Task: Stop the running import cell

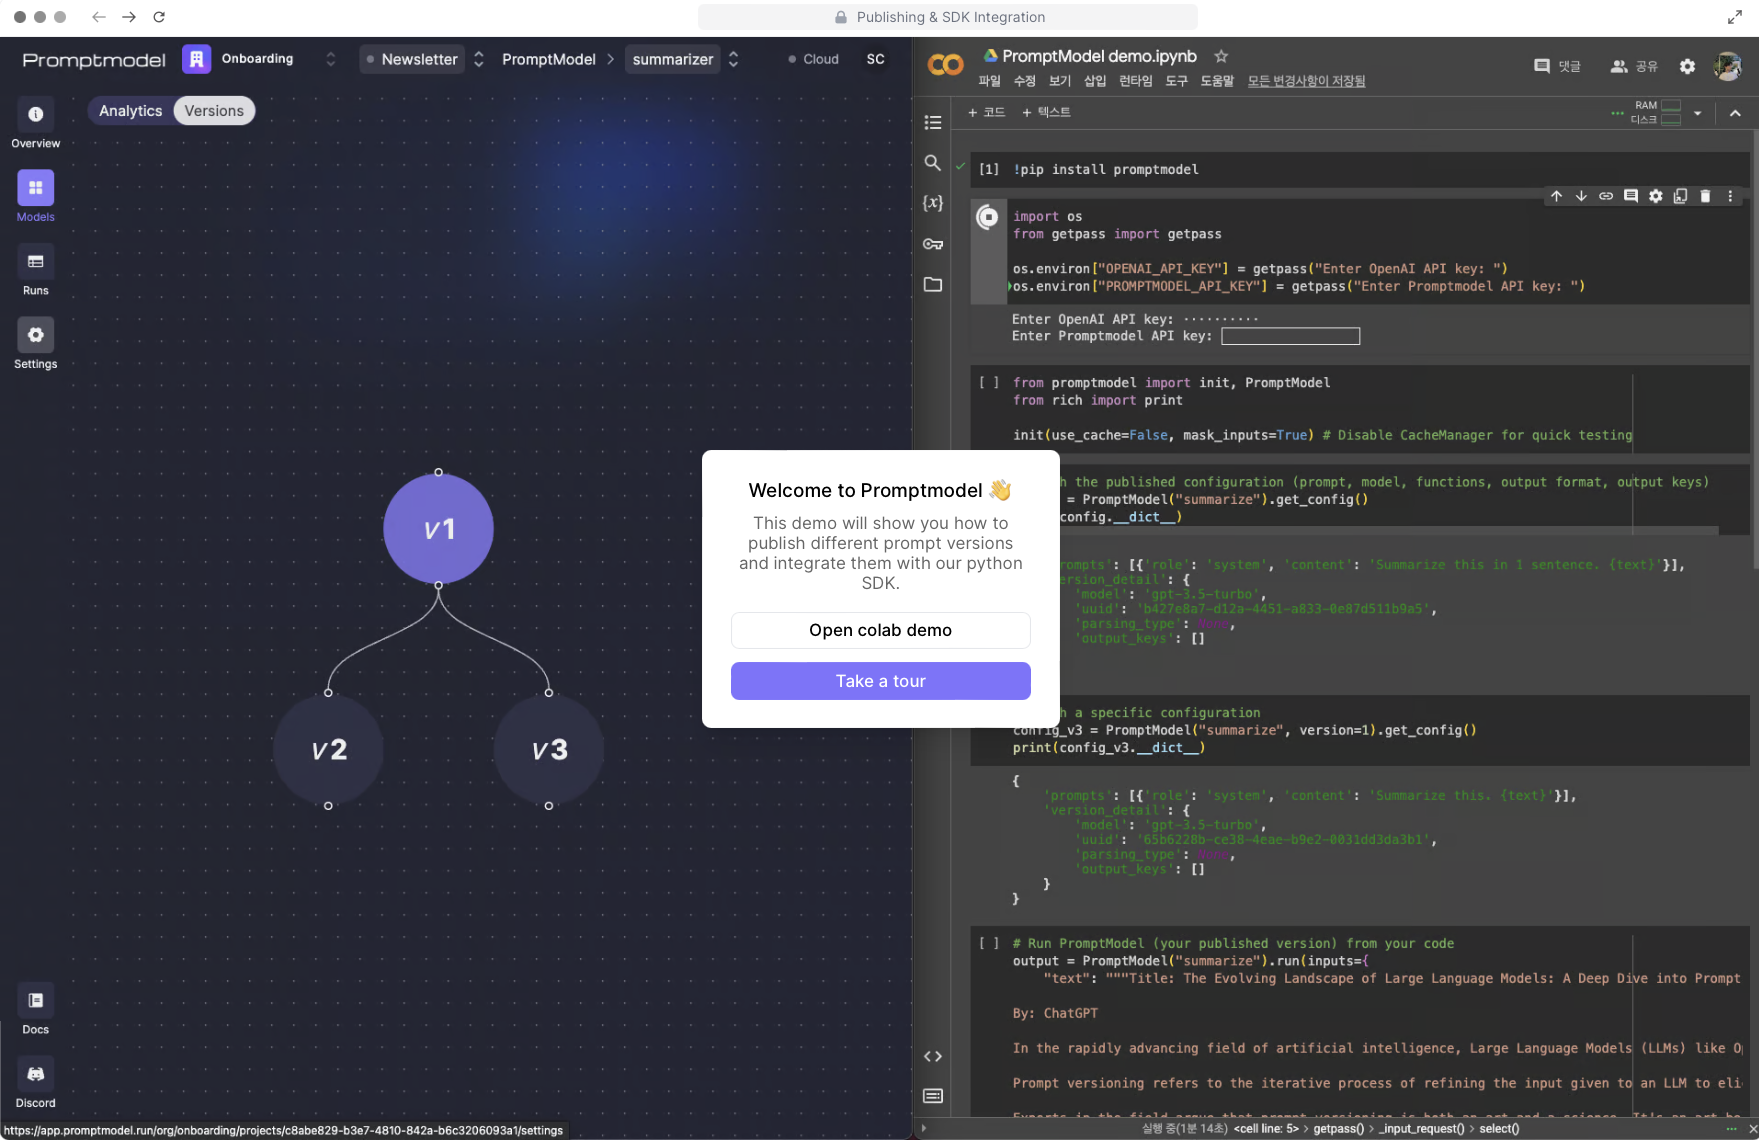Action: point(988,216)
